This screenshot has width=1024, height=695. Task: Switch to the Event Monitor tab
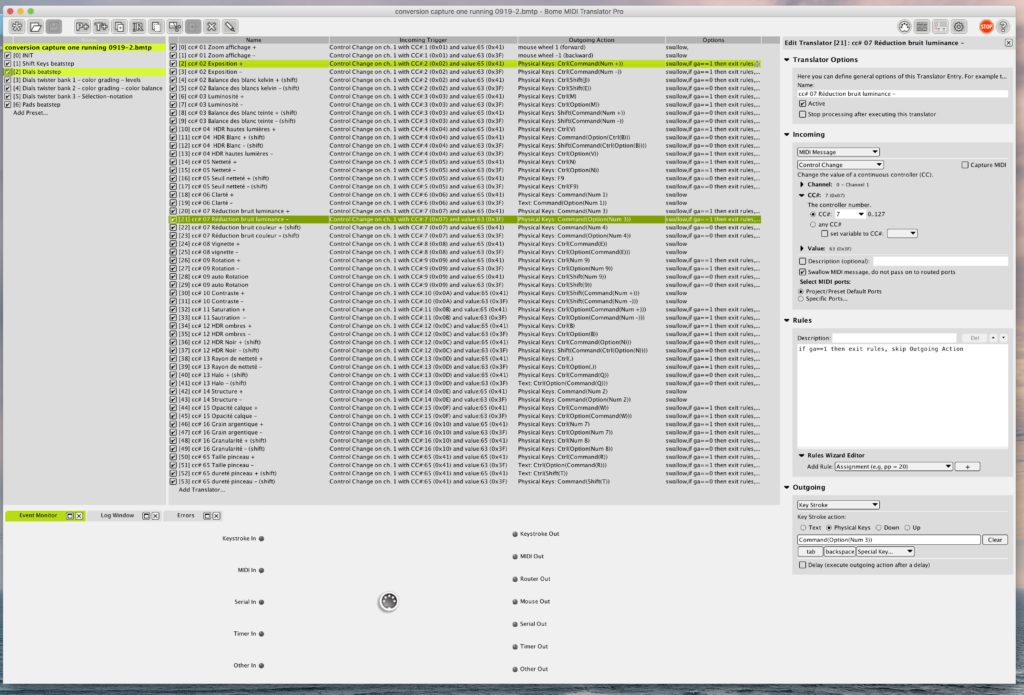pos(38,516)
